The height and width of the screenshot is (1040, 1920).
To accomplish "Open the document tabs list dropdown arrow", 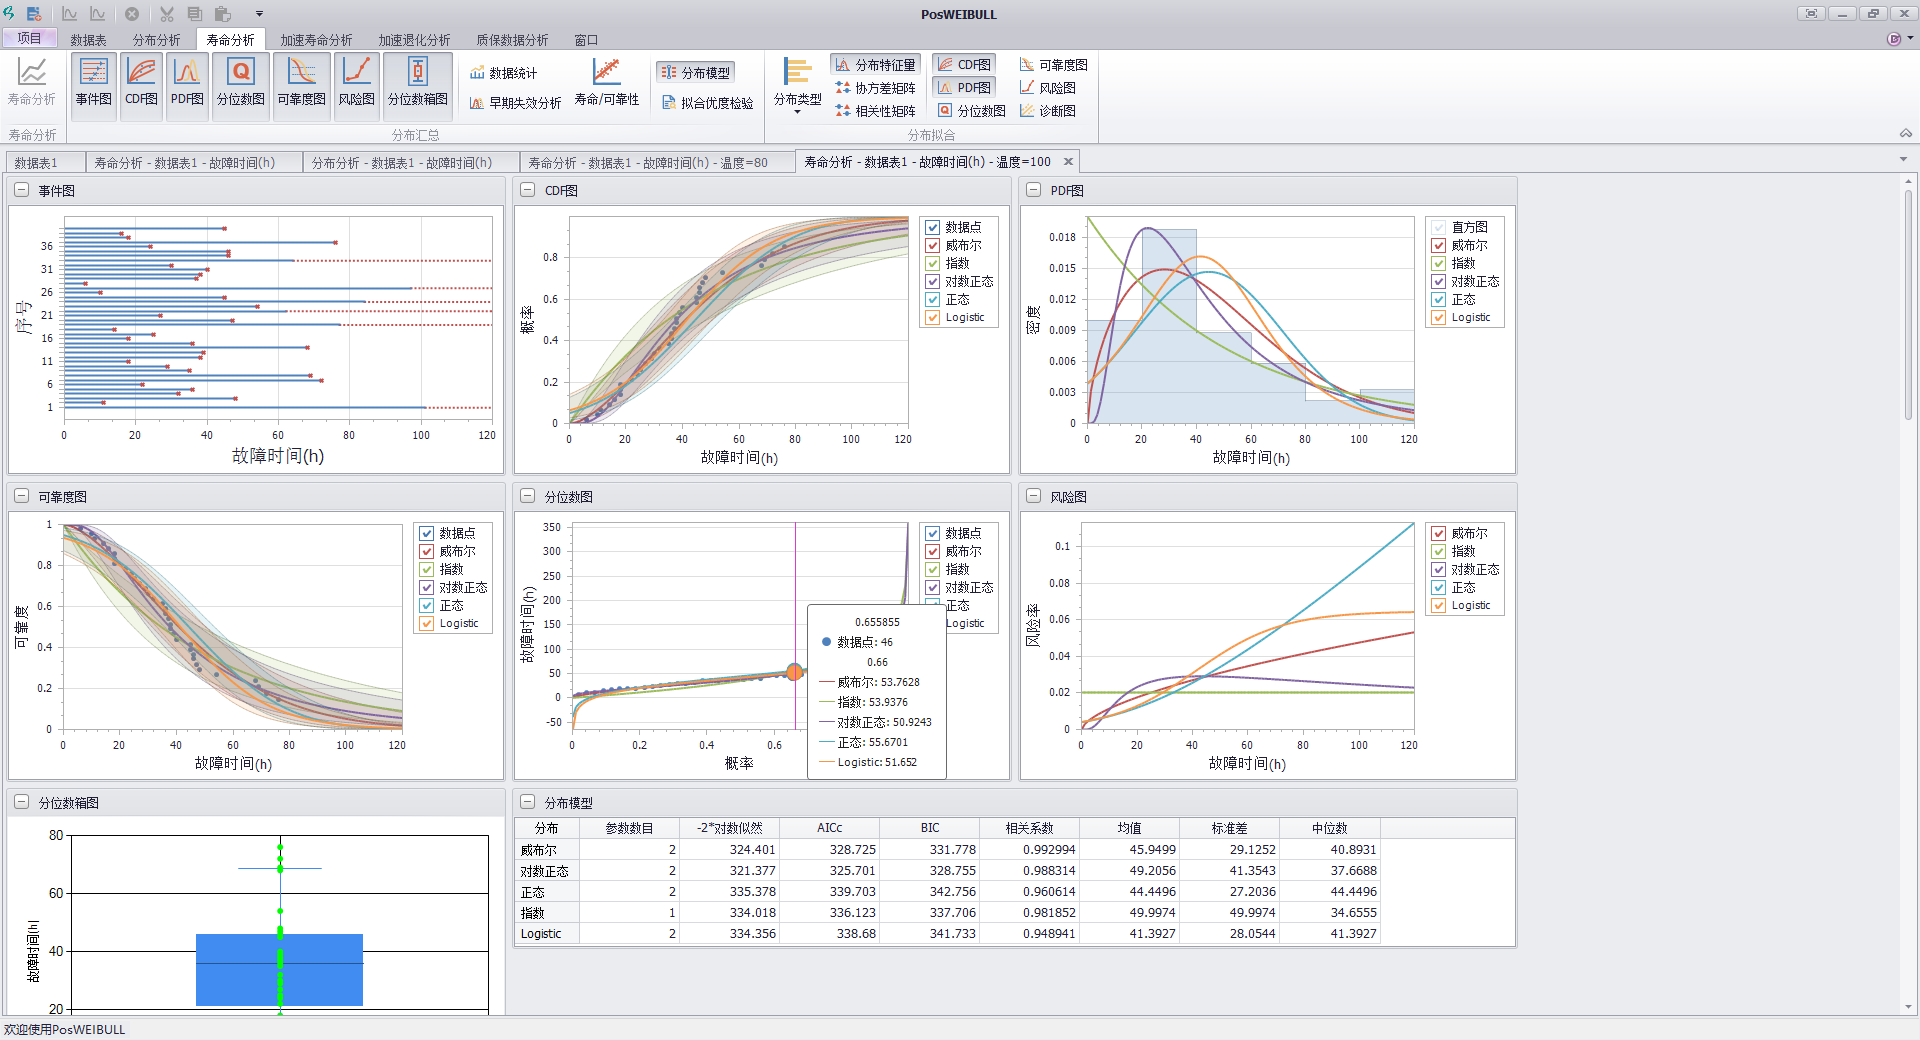I will point(1903,160).
